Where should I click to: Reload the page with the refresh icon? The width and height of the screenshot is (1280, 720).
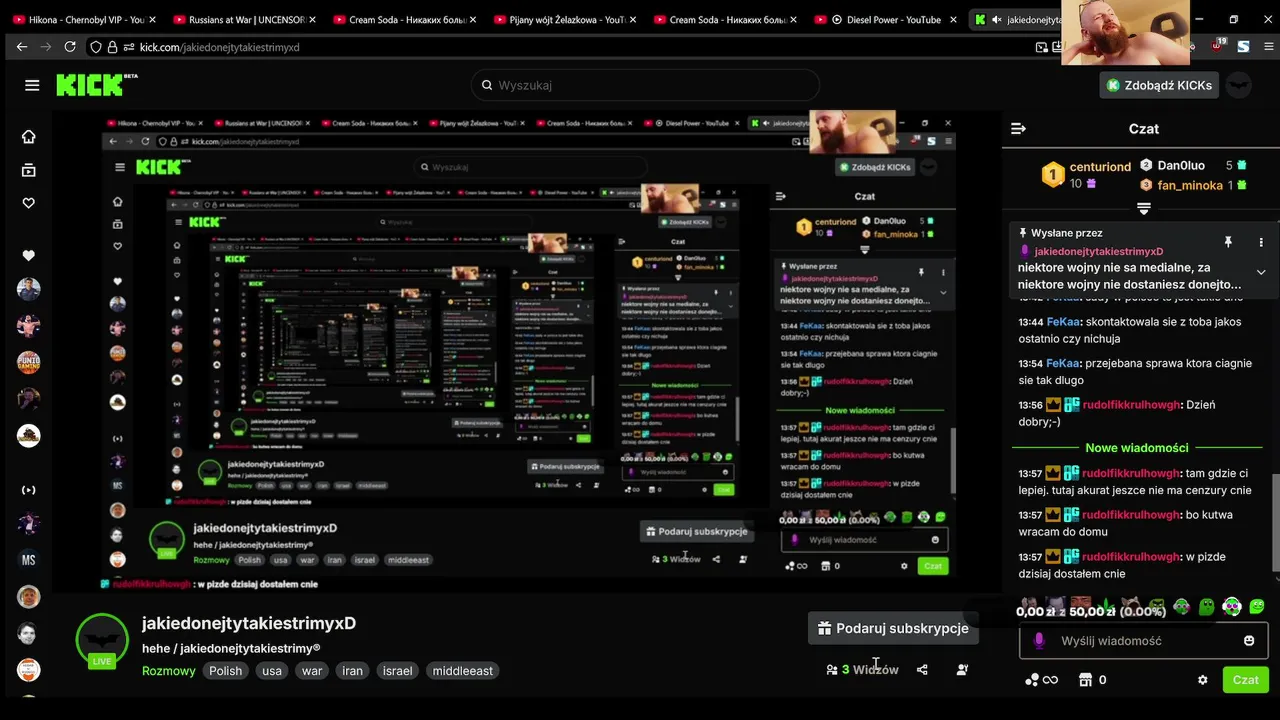coord(69,47)
